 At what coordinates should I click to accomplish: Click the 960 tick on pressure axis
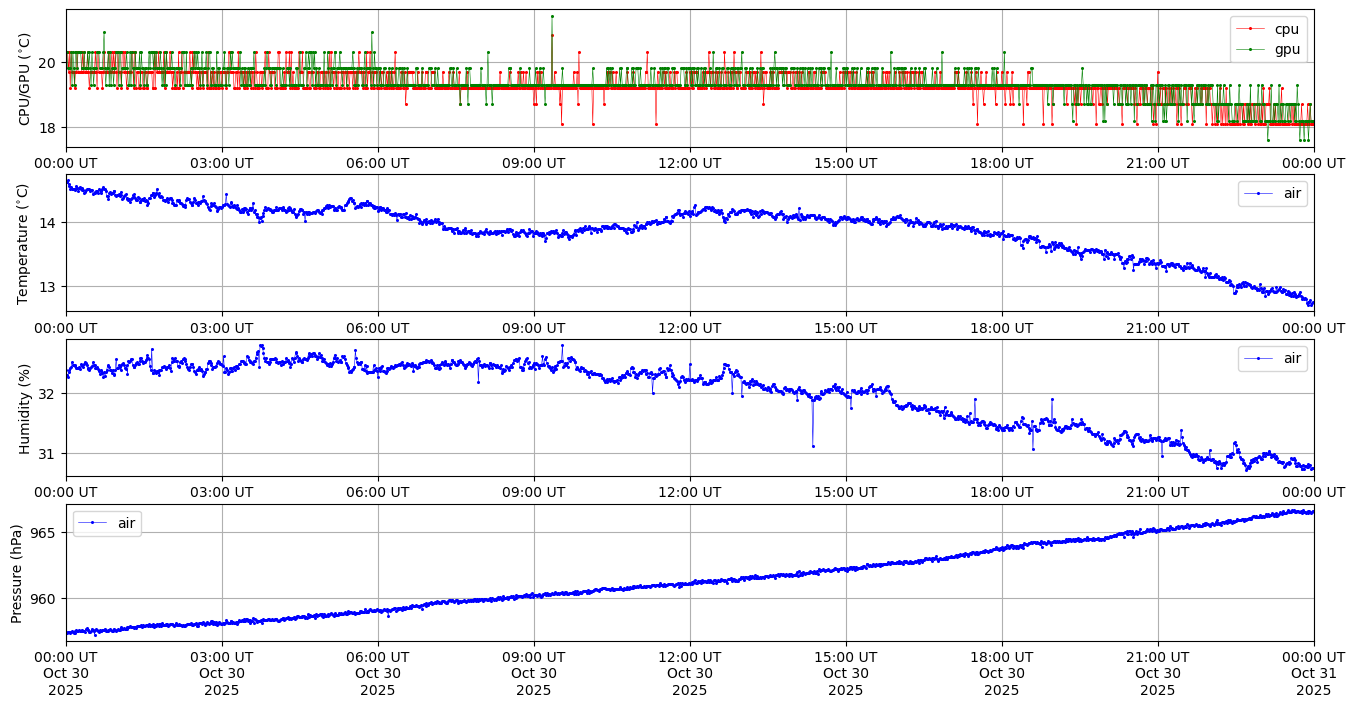pos(45,599)
